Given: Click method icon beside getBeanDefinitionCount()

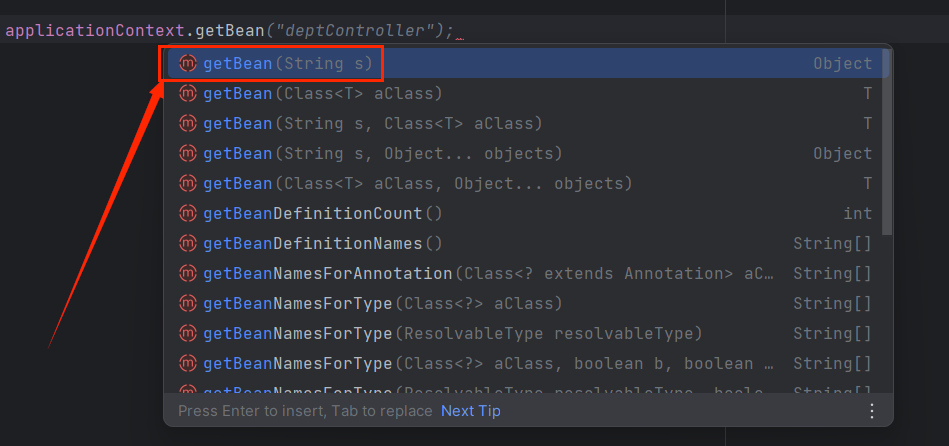Looking at the screenshot, I should [187, 214].
